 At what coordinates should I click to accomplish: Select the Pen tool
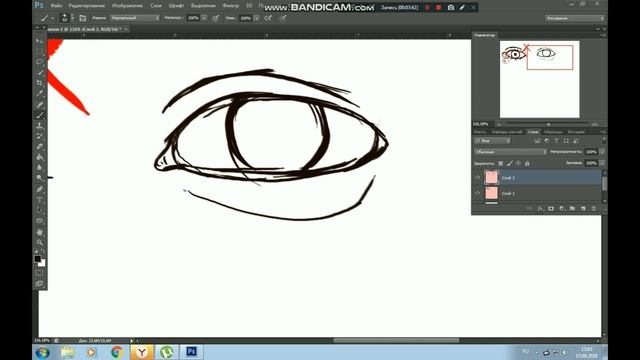pyautogui.click(x=40, y=189)
